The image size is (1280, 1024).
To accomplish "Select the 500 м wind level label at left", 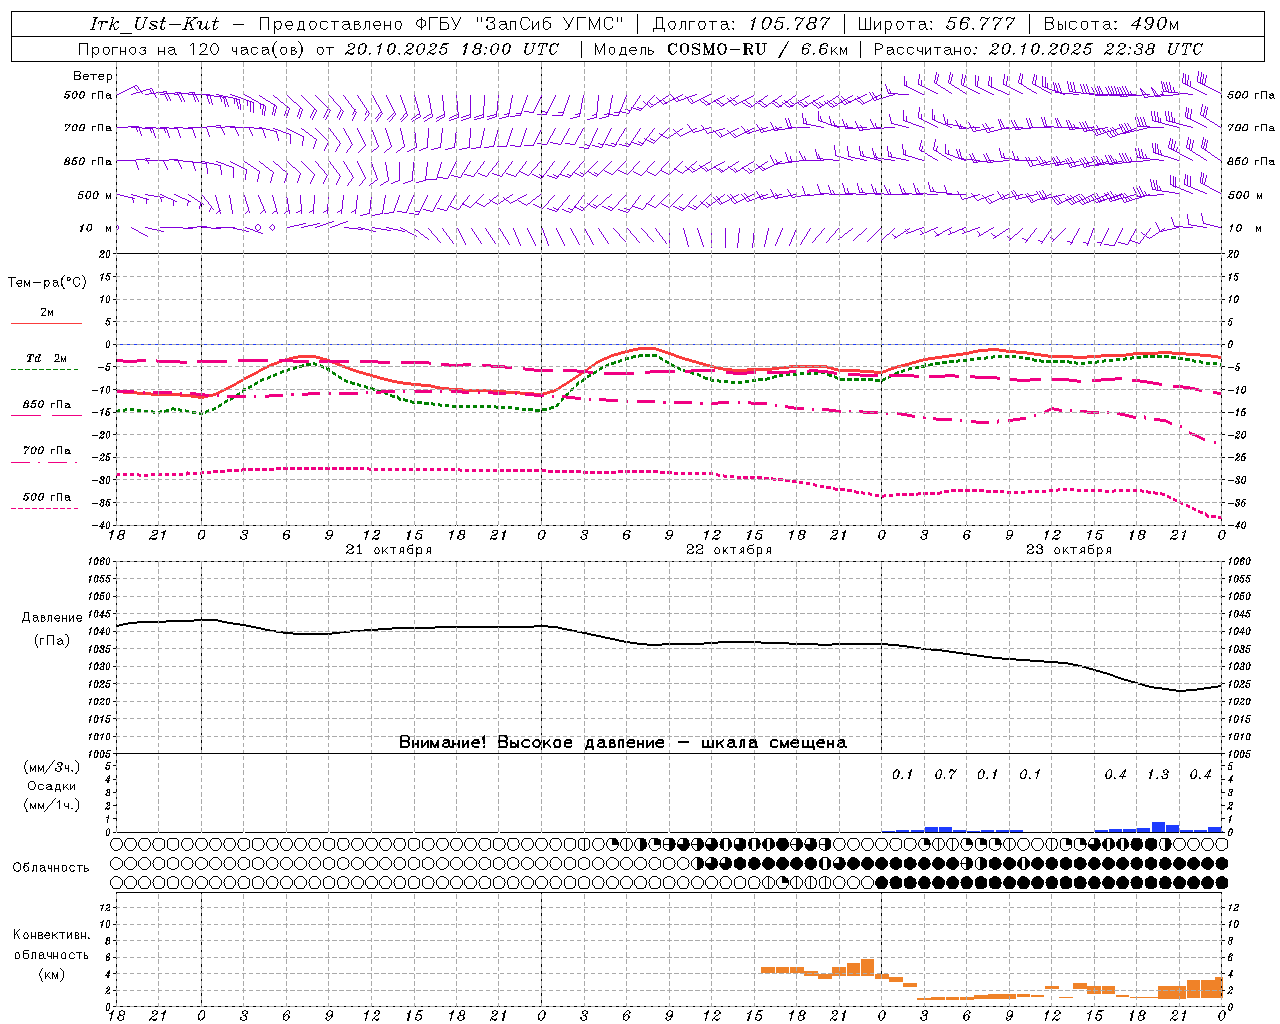I will (x=95, y=195).
